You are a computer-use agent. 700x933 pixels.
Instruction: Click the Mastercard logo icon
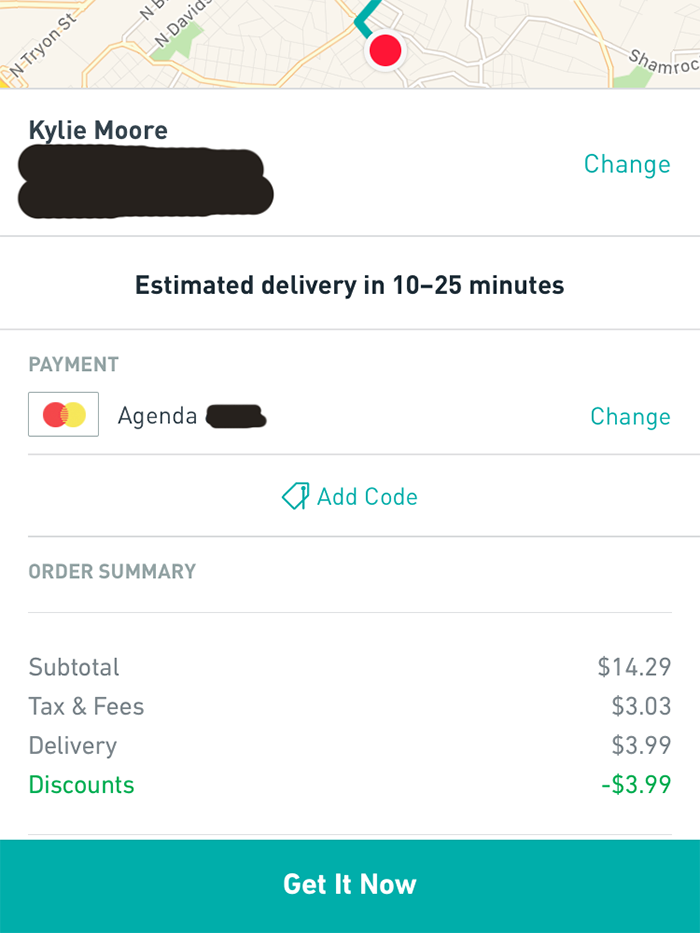click(63, 415)
